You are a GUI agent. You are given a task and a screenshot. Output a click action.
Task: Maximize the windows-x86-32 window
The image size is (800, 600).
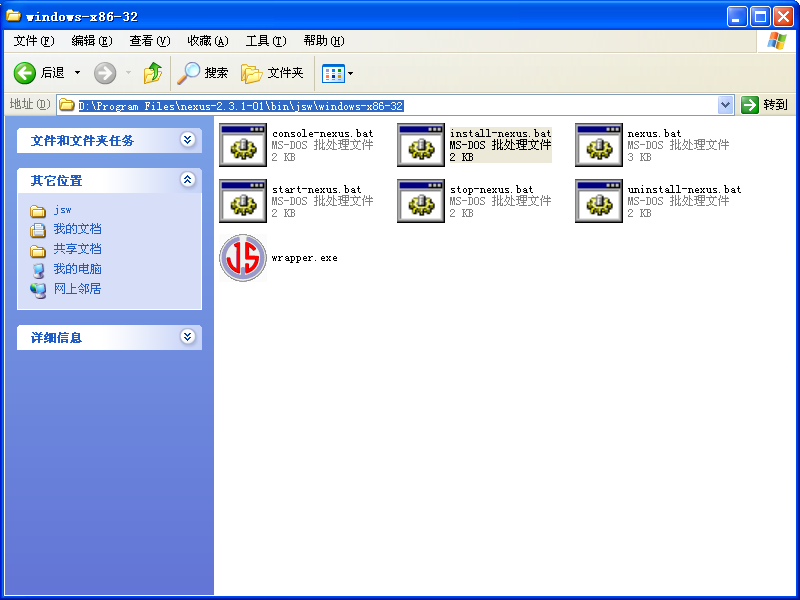[760, 17]
